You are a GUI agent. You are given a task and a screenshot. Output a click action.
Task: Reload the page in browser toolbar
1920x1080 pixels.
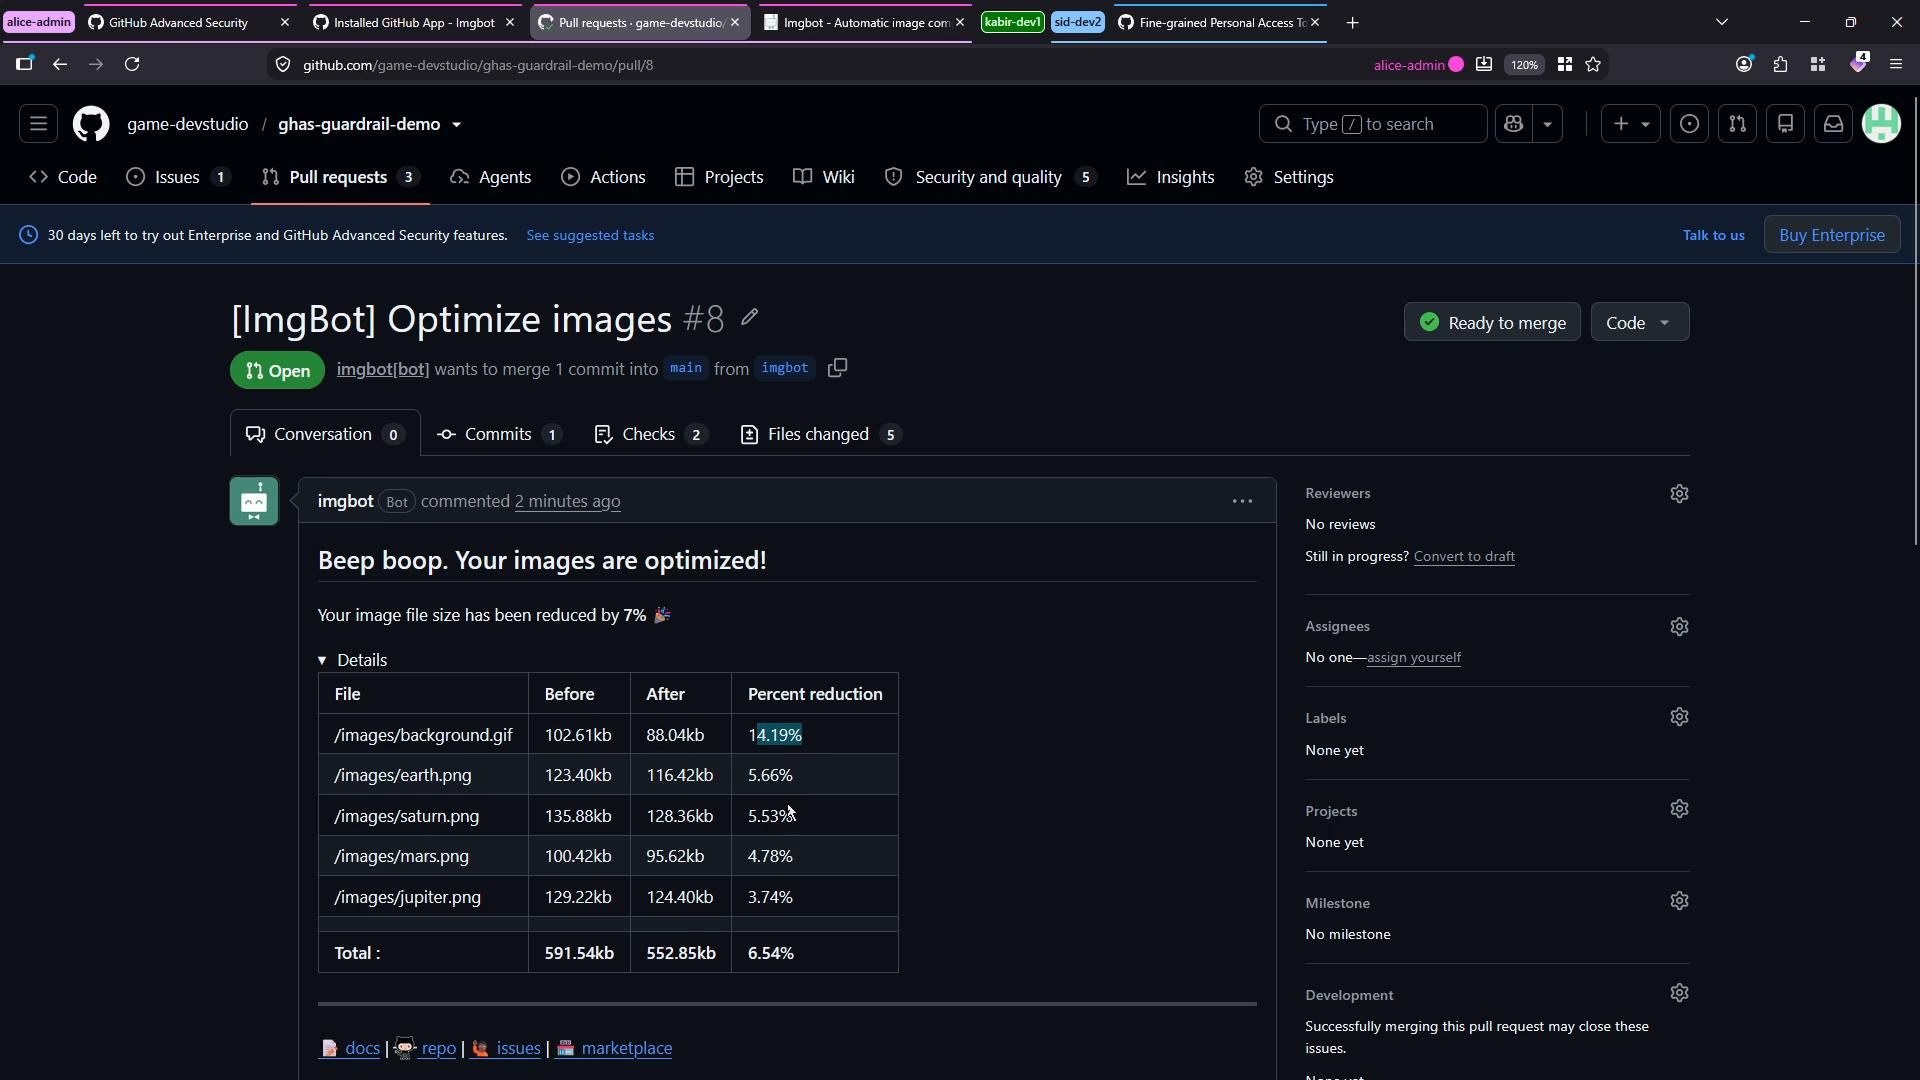click(132, 64)
